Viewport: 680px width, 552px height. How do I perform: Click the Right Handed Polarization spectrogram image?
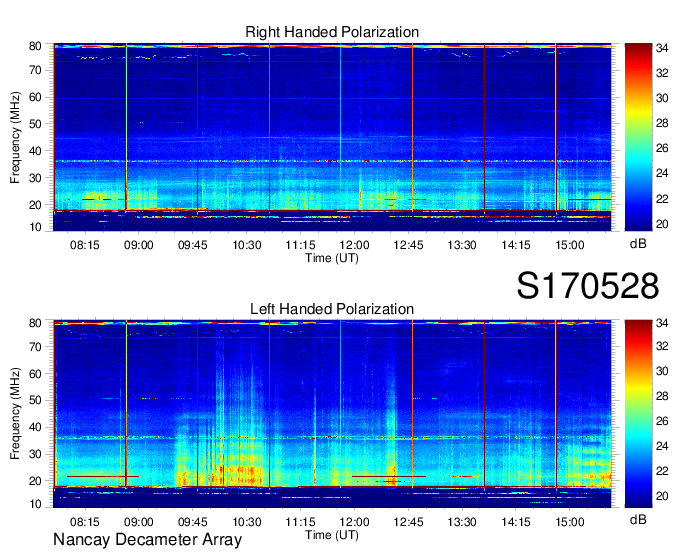[x=332, y=137]
